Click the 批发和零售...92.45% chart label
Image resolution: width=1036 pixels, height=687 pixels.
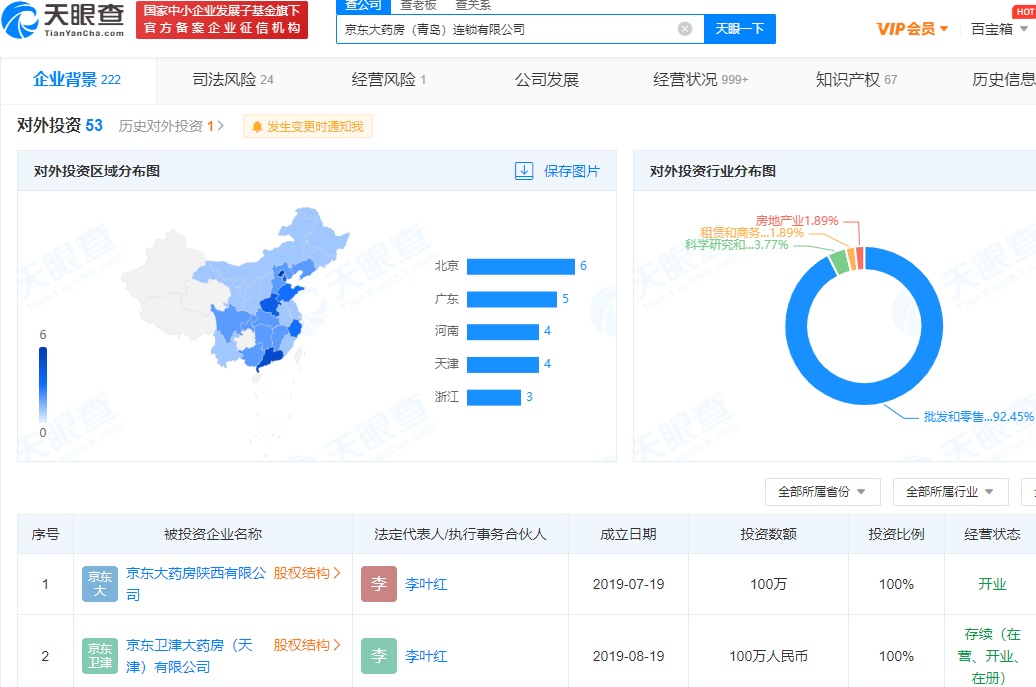tap(979, 417)
